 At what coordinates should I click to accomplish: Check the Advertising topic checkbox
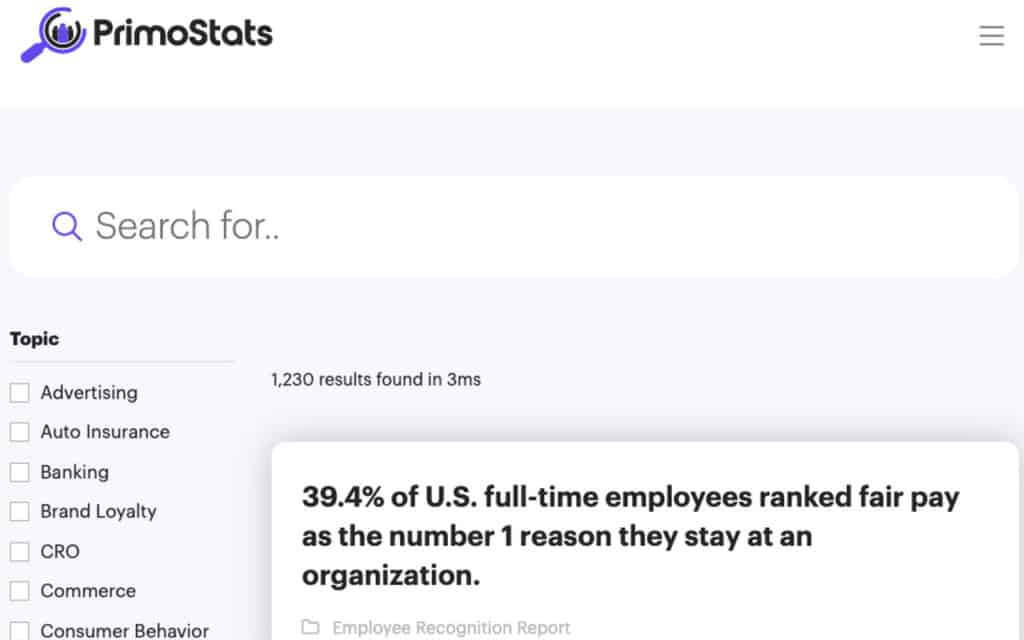tap(20, 393)
